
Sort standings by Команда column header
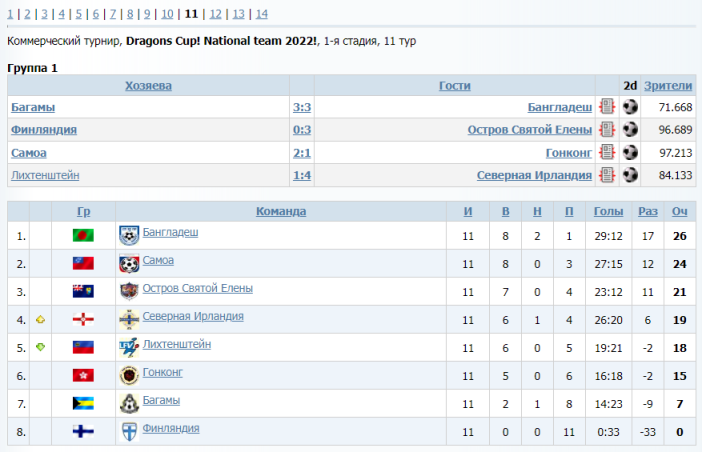pyautogui.click(x=281, y=211)
